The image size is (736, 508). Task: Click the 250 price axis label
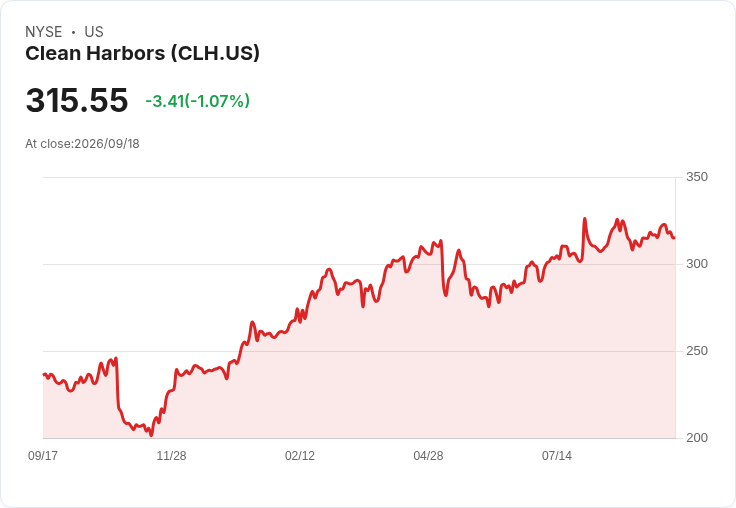pyautogui.click(x=697, y=351)
